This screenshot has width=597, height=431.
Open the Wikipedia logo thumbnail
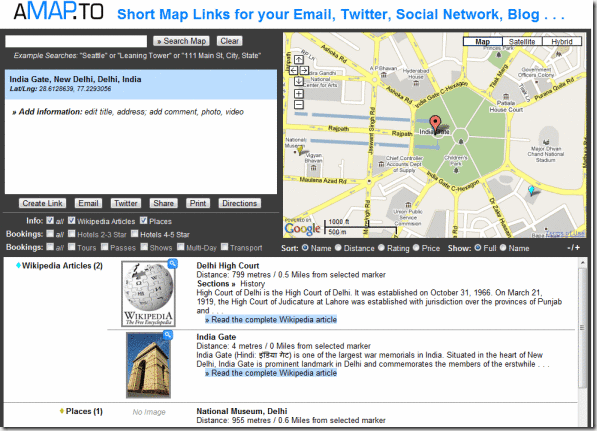[x=148, y=294]
